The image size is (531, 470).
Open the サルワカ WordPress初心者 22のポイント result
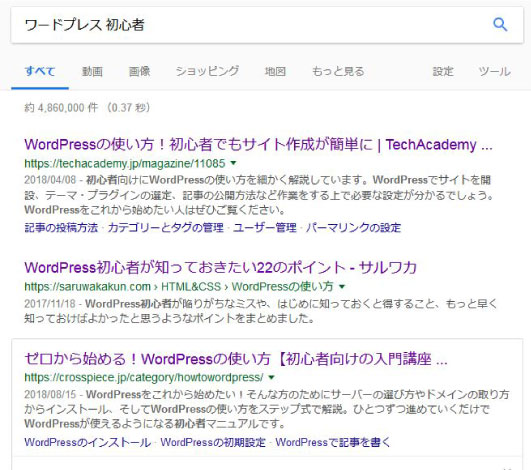pyautogui.click(x=220, y=268)
